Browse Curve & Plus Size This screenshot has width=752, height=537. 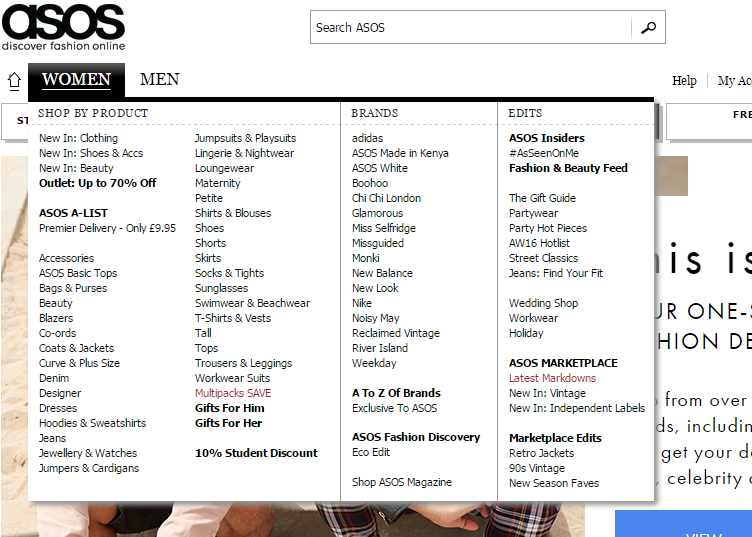click(80, 363)
